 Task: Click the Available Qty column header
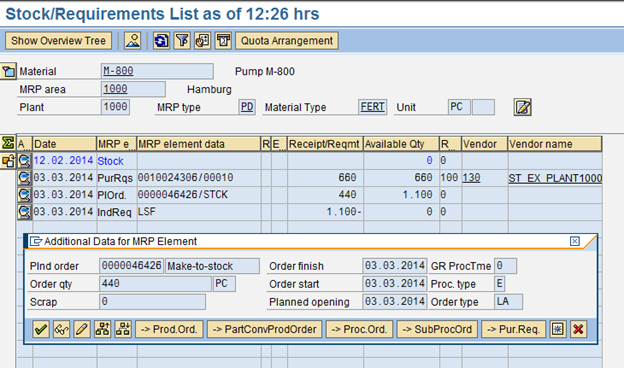[x=401, y=144]
